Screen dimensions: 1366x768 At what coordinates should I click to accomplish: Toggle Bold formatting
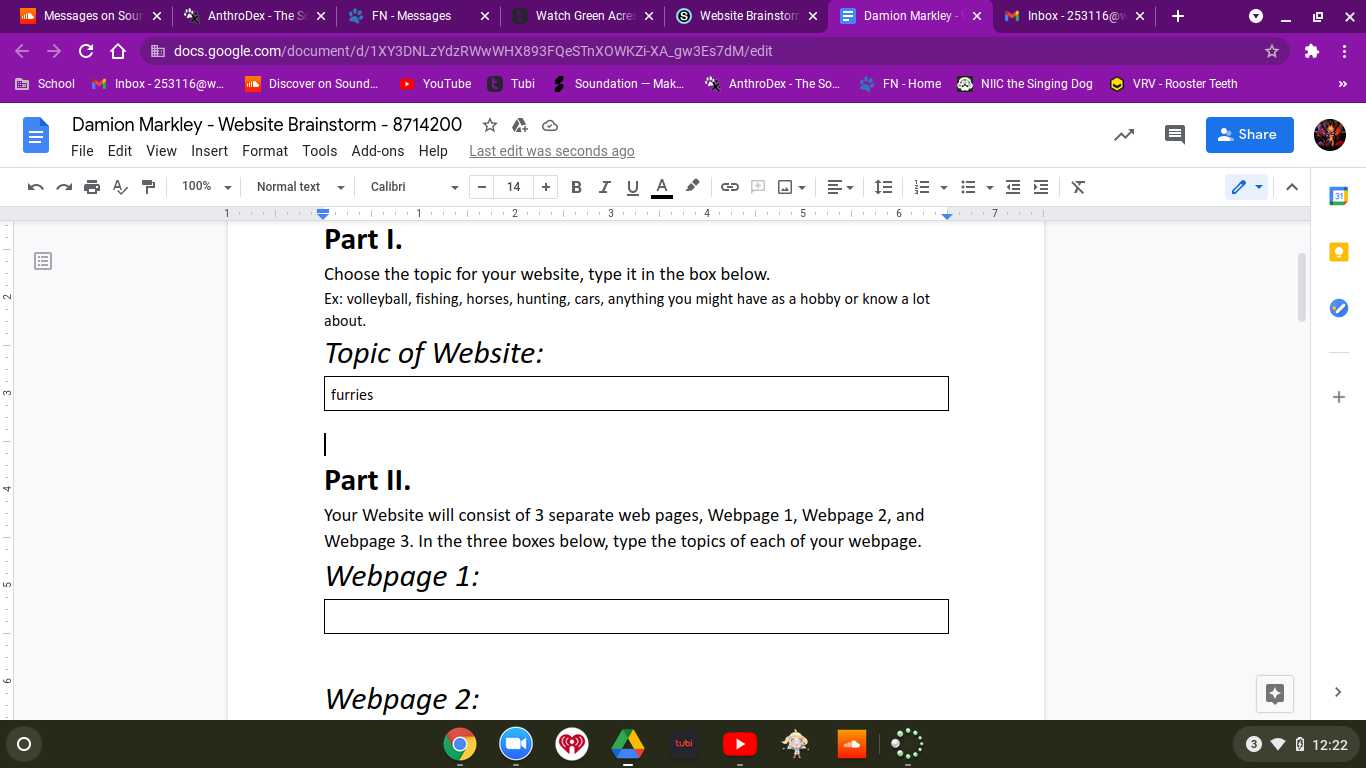pyautogui.click(x=576, y=187)
